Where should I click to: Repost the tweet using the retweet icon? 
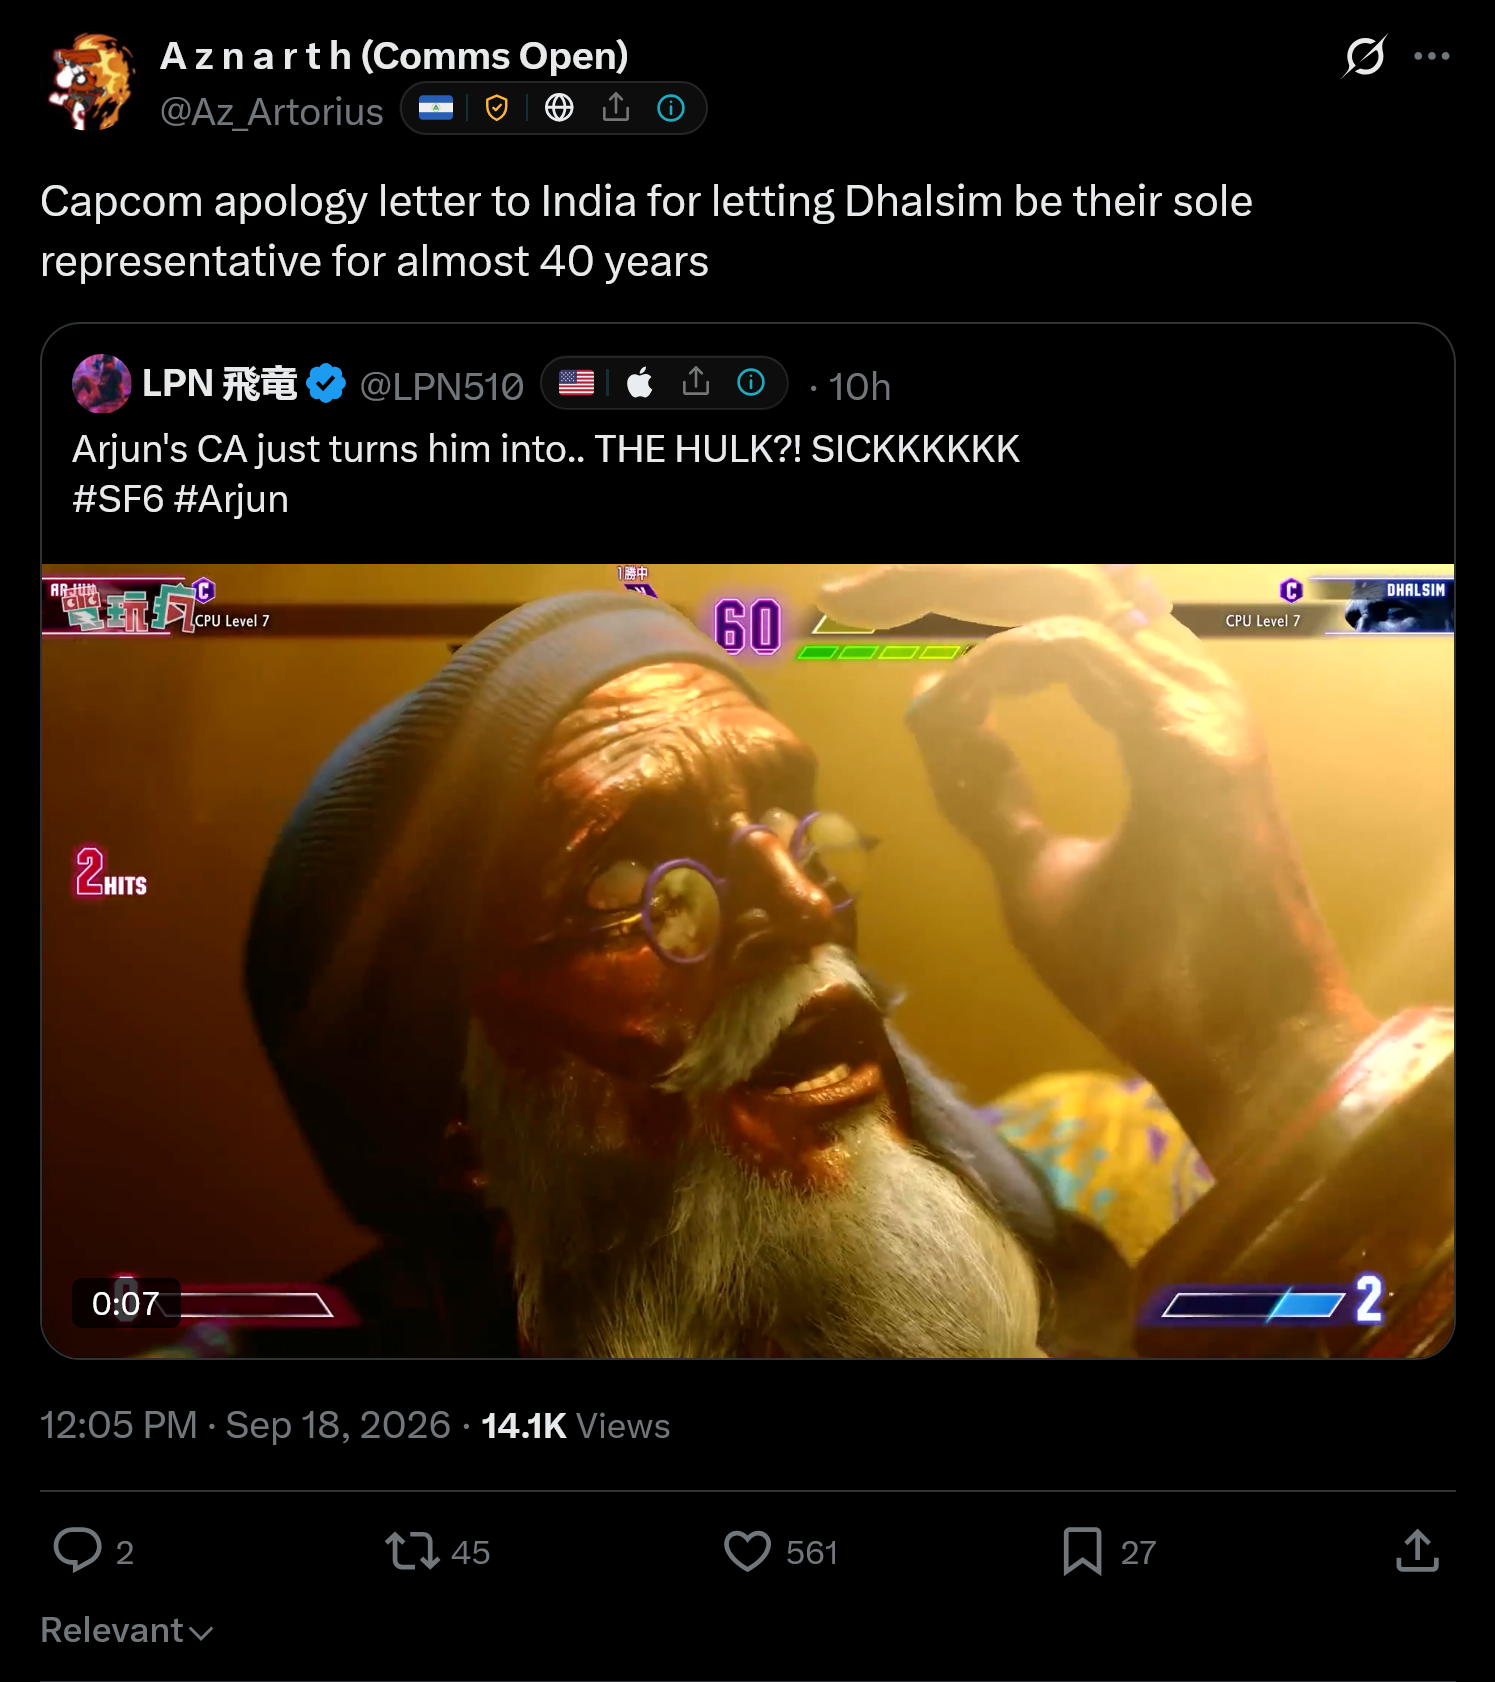click(412, 1551)
